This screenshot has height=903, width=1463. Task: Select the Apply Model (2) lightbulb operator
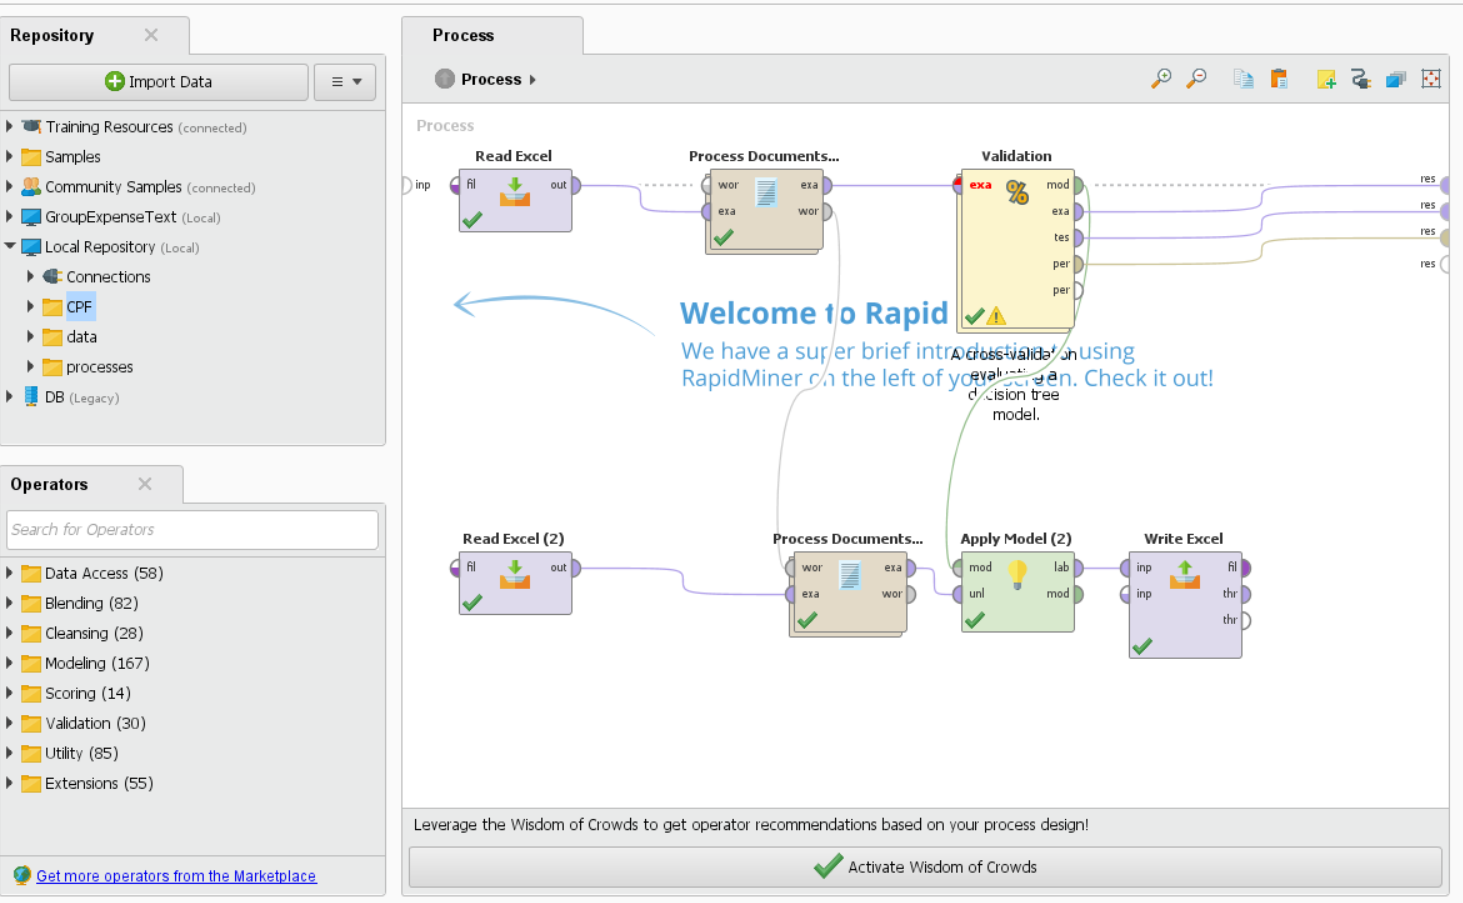[1018, 592]
